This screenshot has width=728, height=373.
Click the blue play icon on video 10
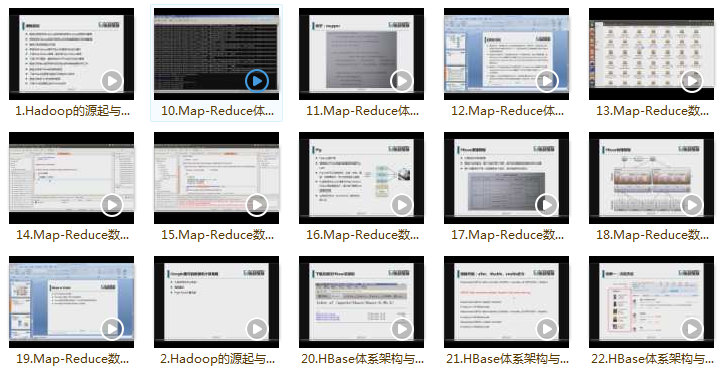pyautogui.click(x=257, y=81)
